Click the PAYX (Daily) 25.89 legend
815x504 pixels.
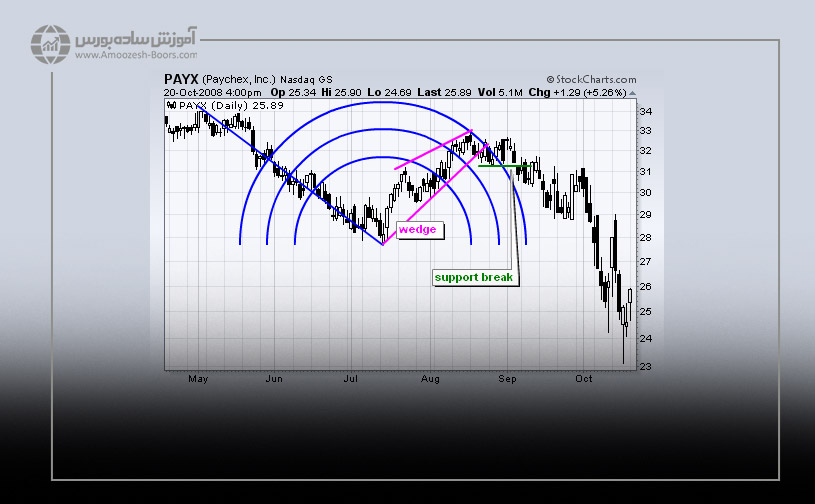click(218, 104)
